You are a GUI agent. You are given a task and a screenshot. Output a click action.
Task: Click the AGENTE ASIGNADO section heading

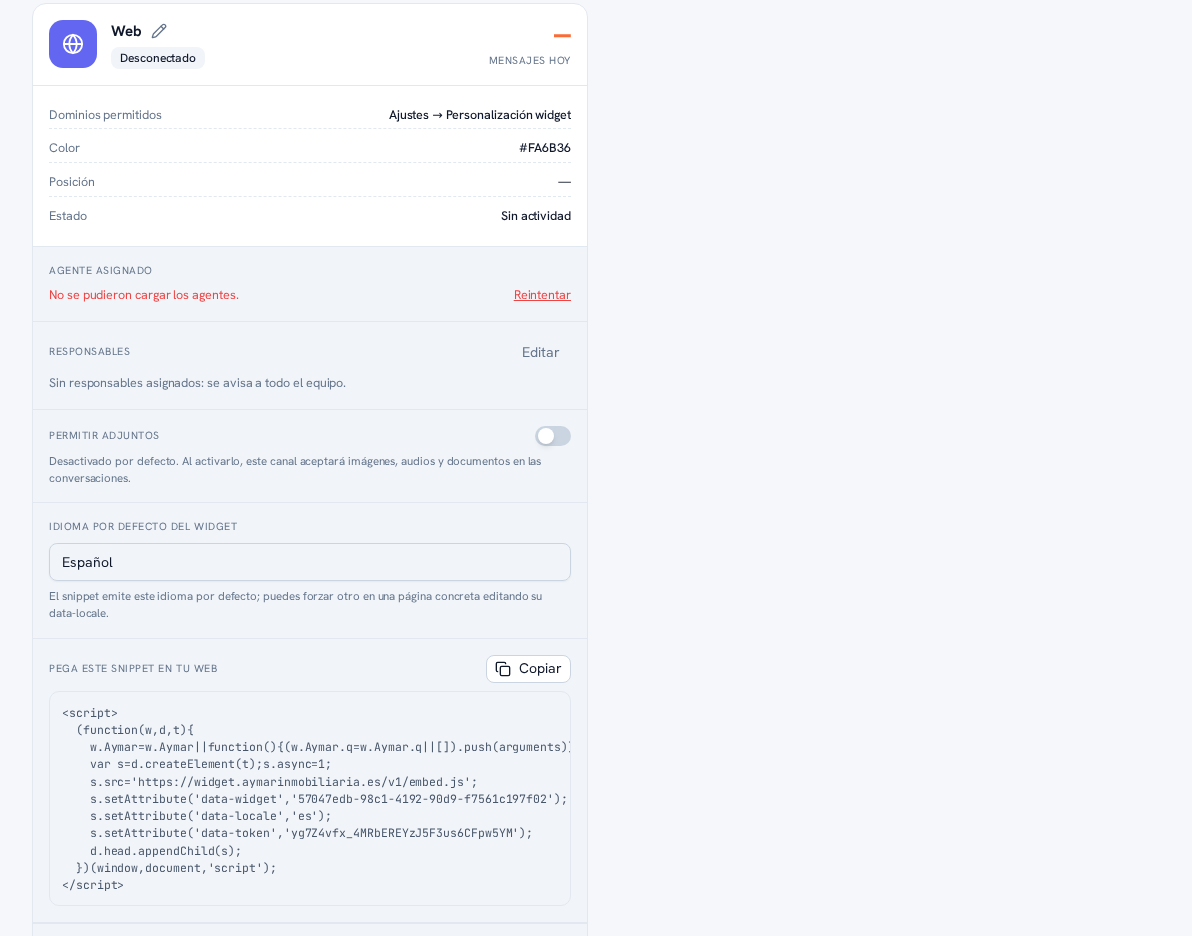101,271
